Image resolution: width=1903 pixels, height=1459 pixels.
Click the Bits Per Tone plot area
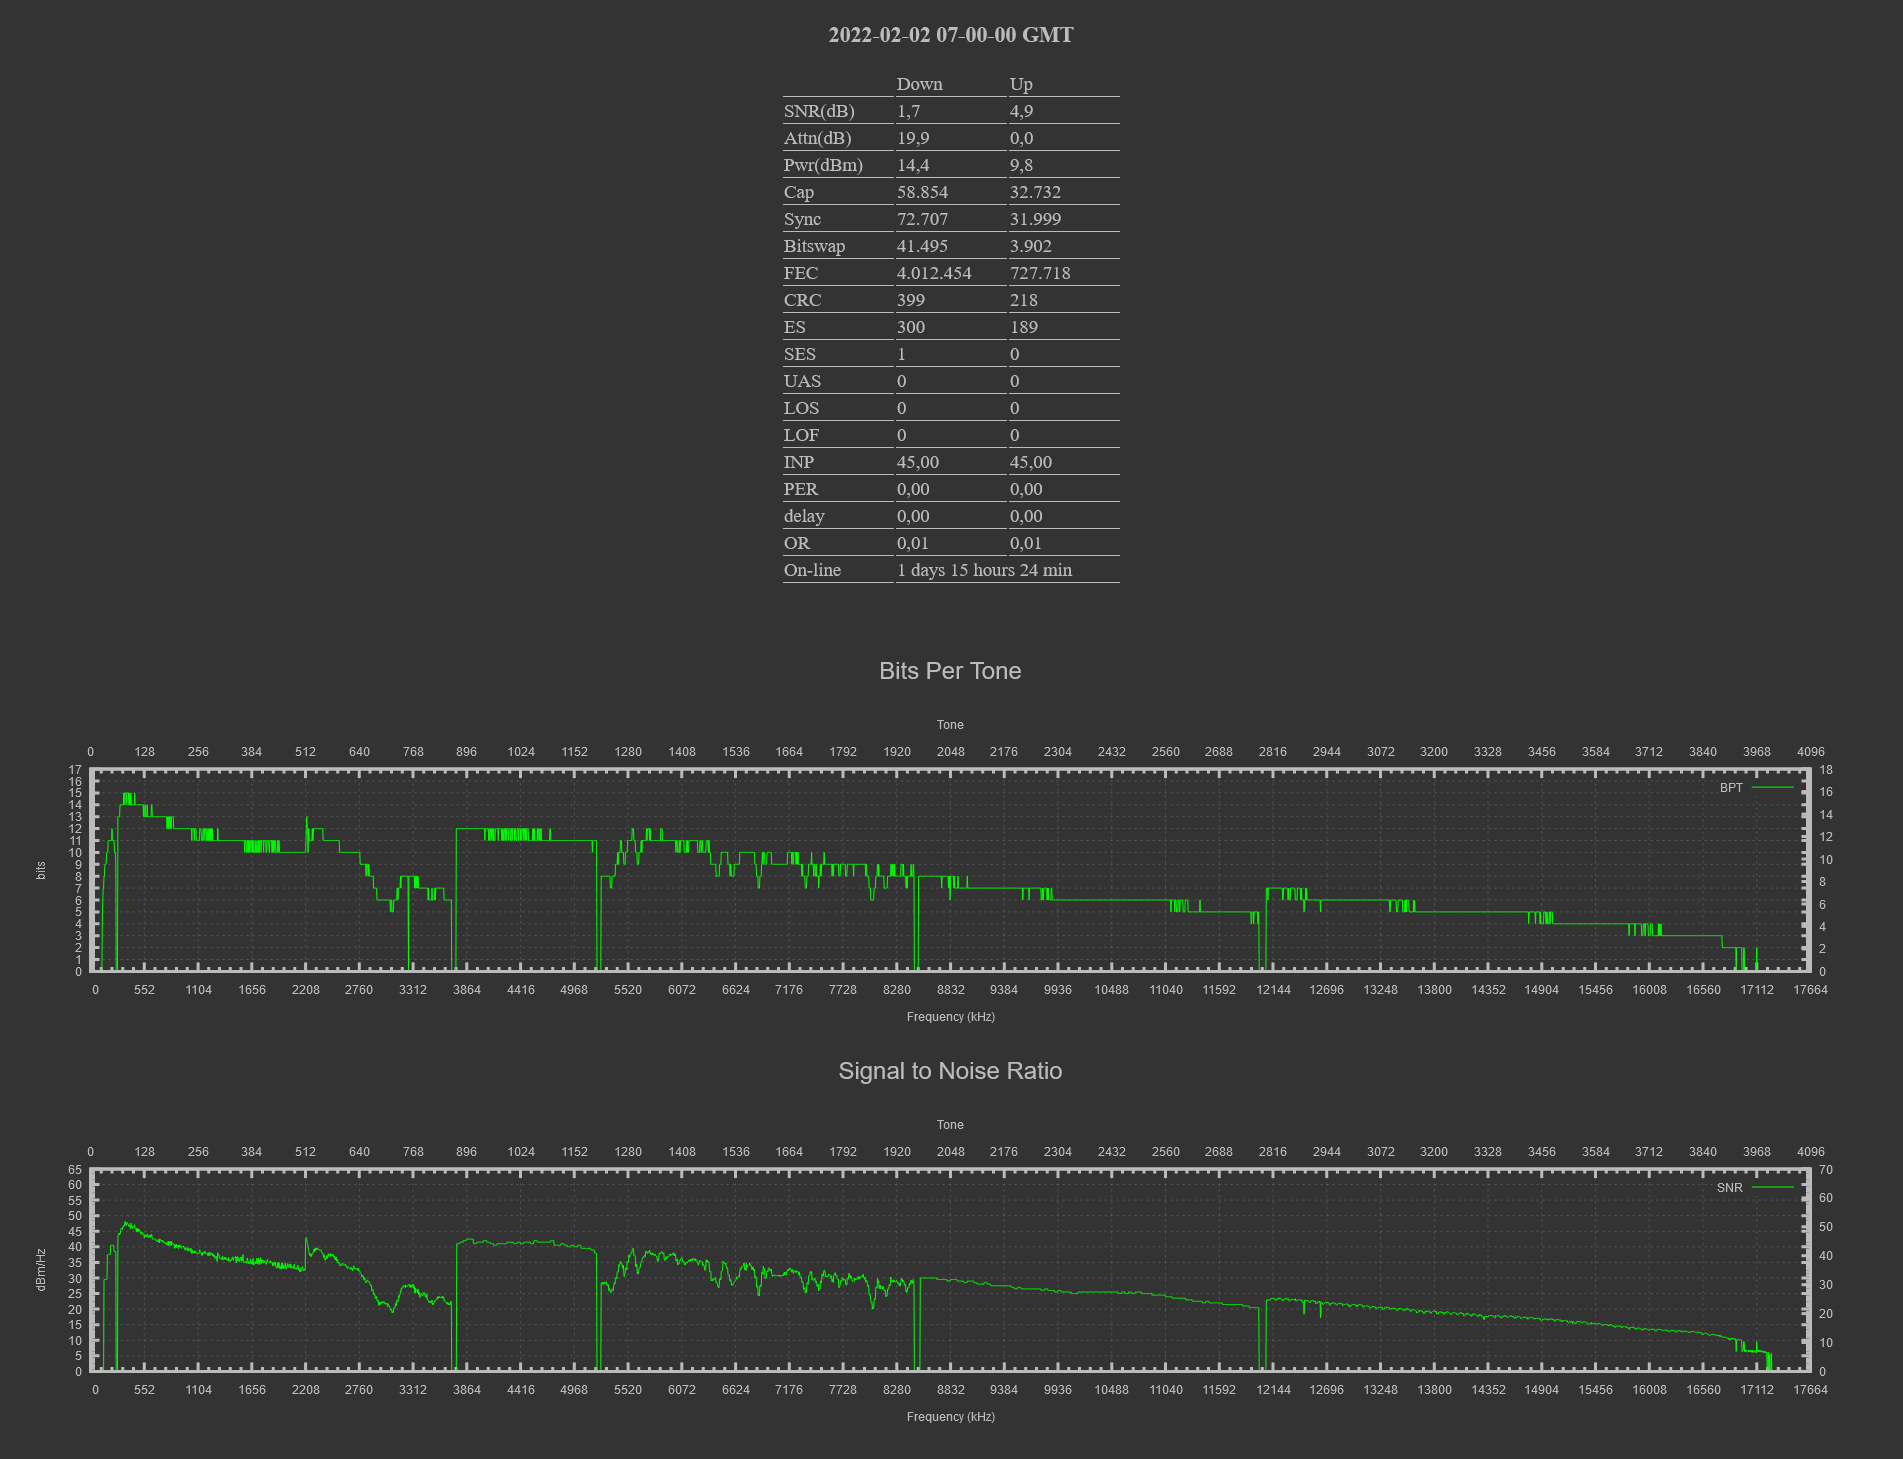click(x=950, y=870)
